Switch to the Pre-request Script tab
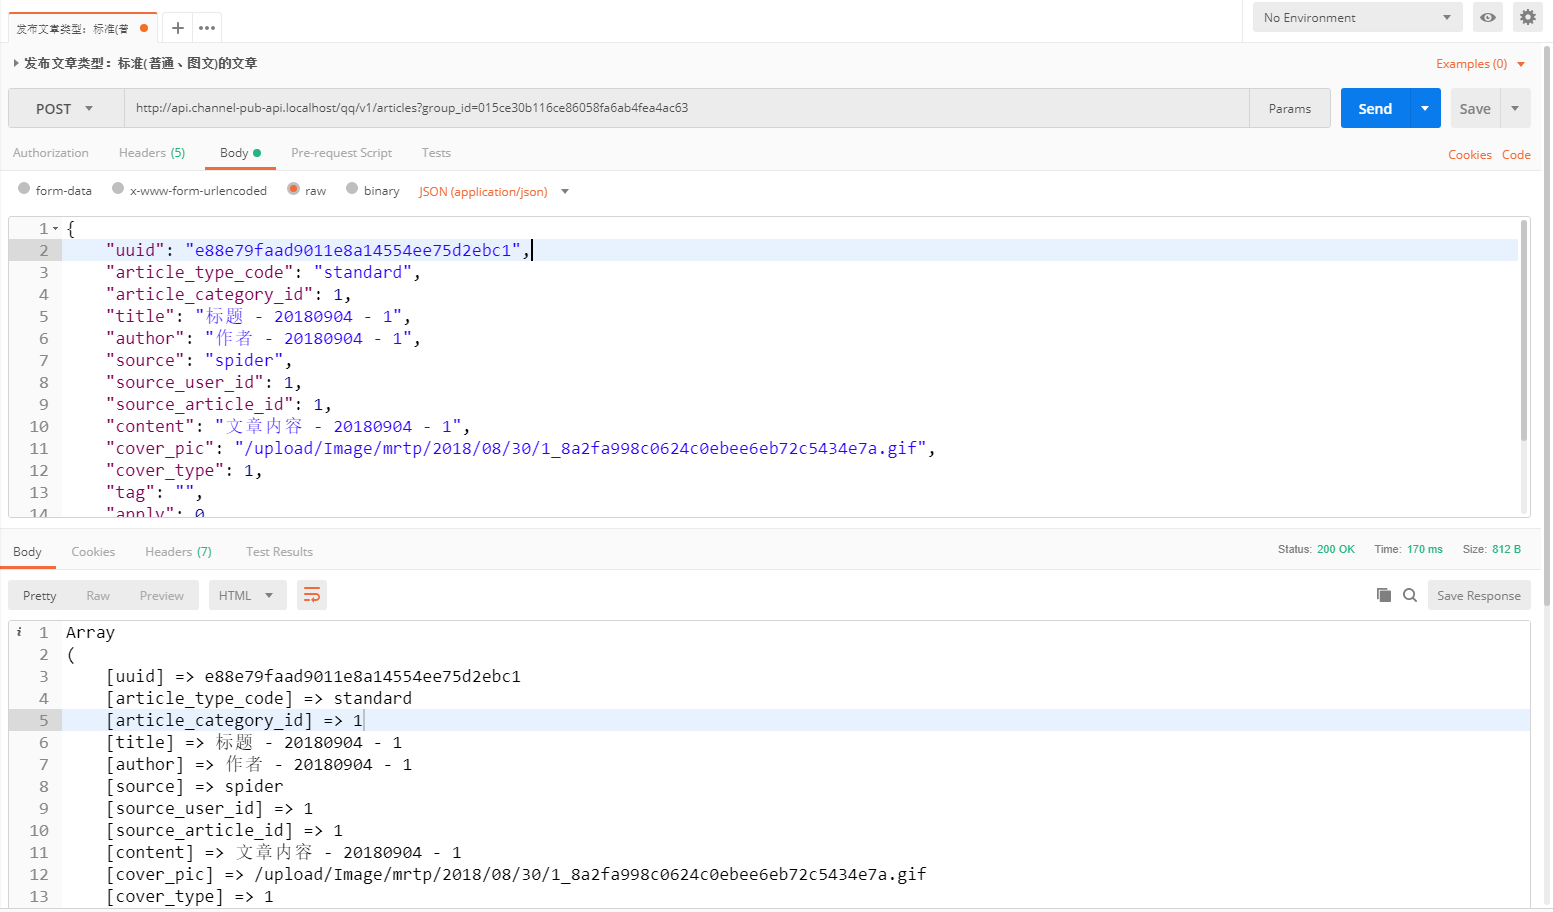This screenshot has width=1553, height=912. point(341,153)
